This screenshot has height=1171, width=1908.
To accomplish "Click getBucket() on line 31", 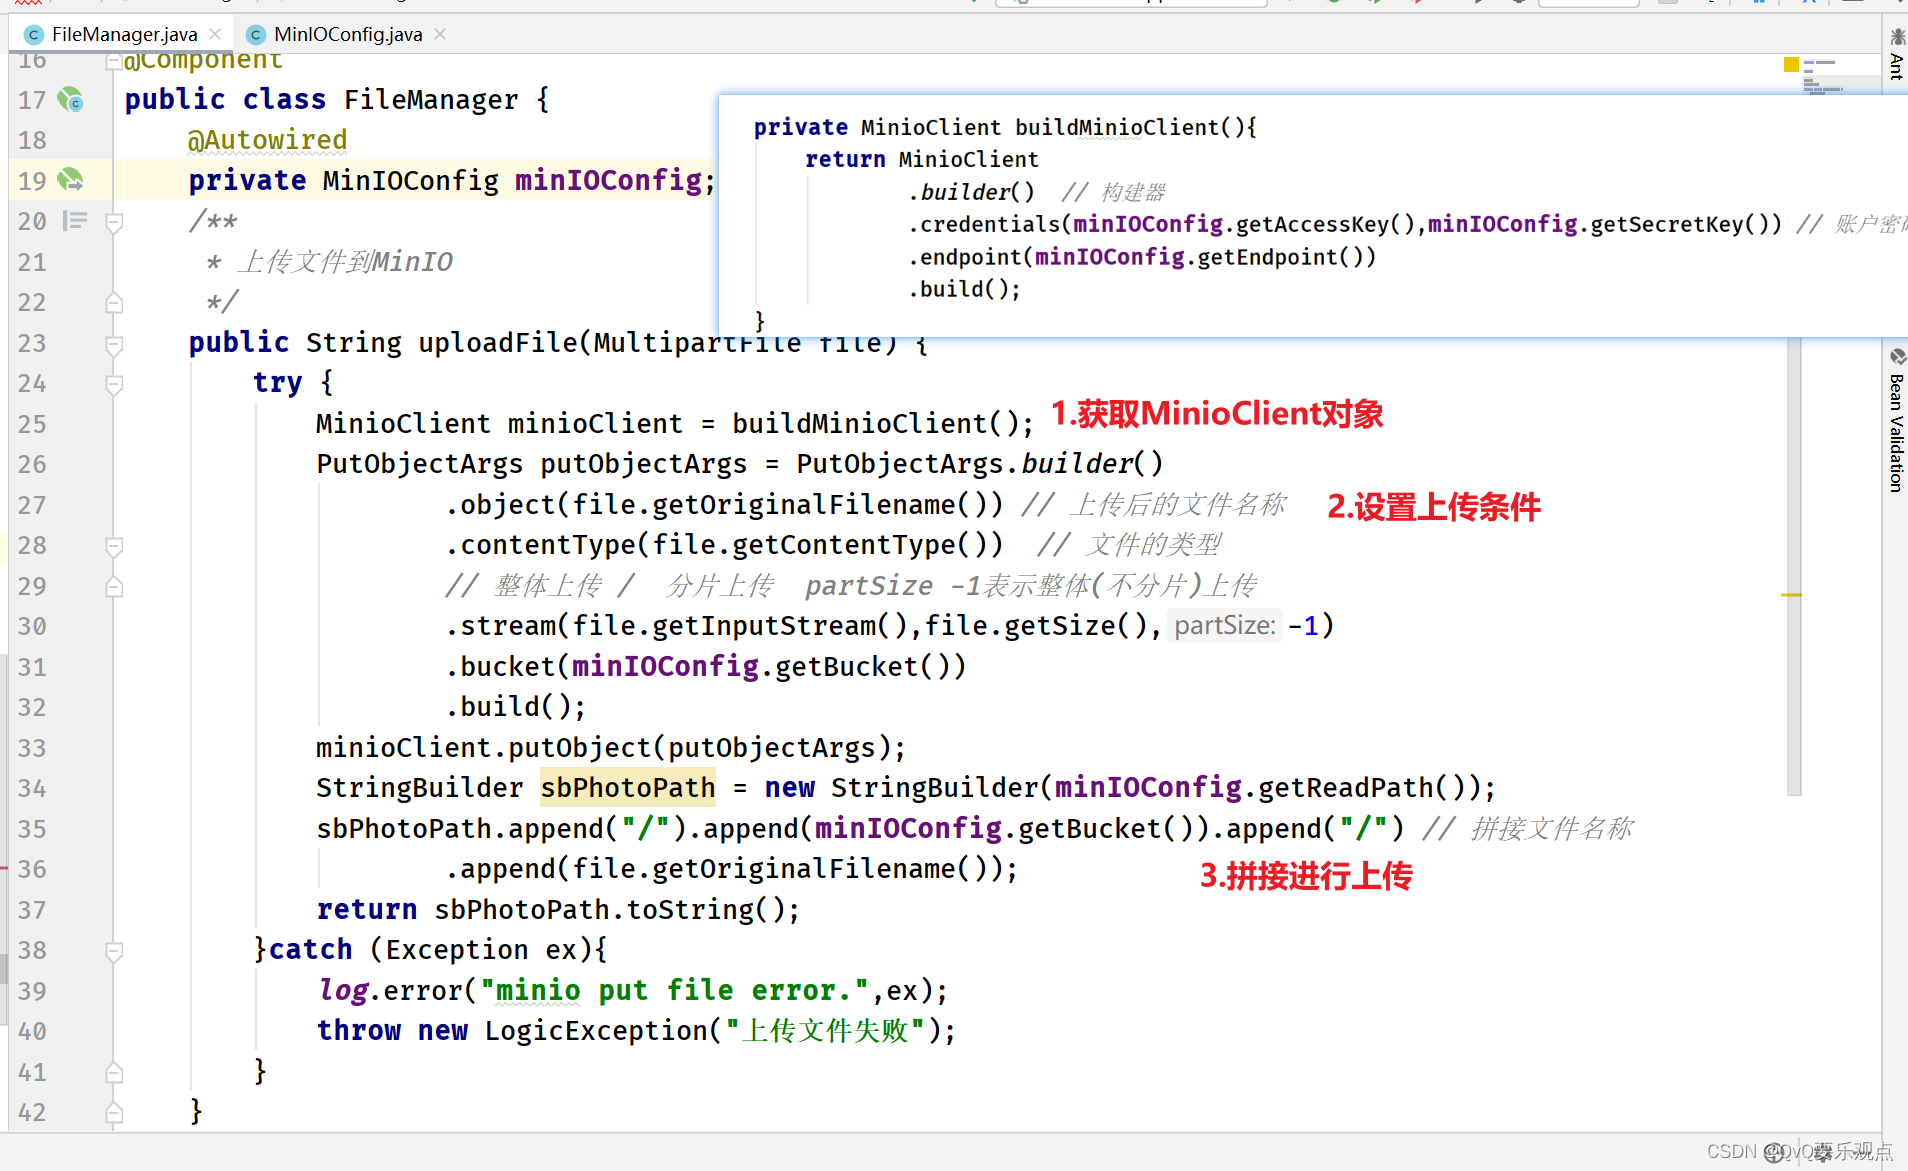I will (861, 667).
